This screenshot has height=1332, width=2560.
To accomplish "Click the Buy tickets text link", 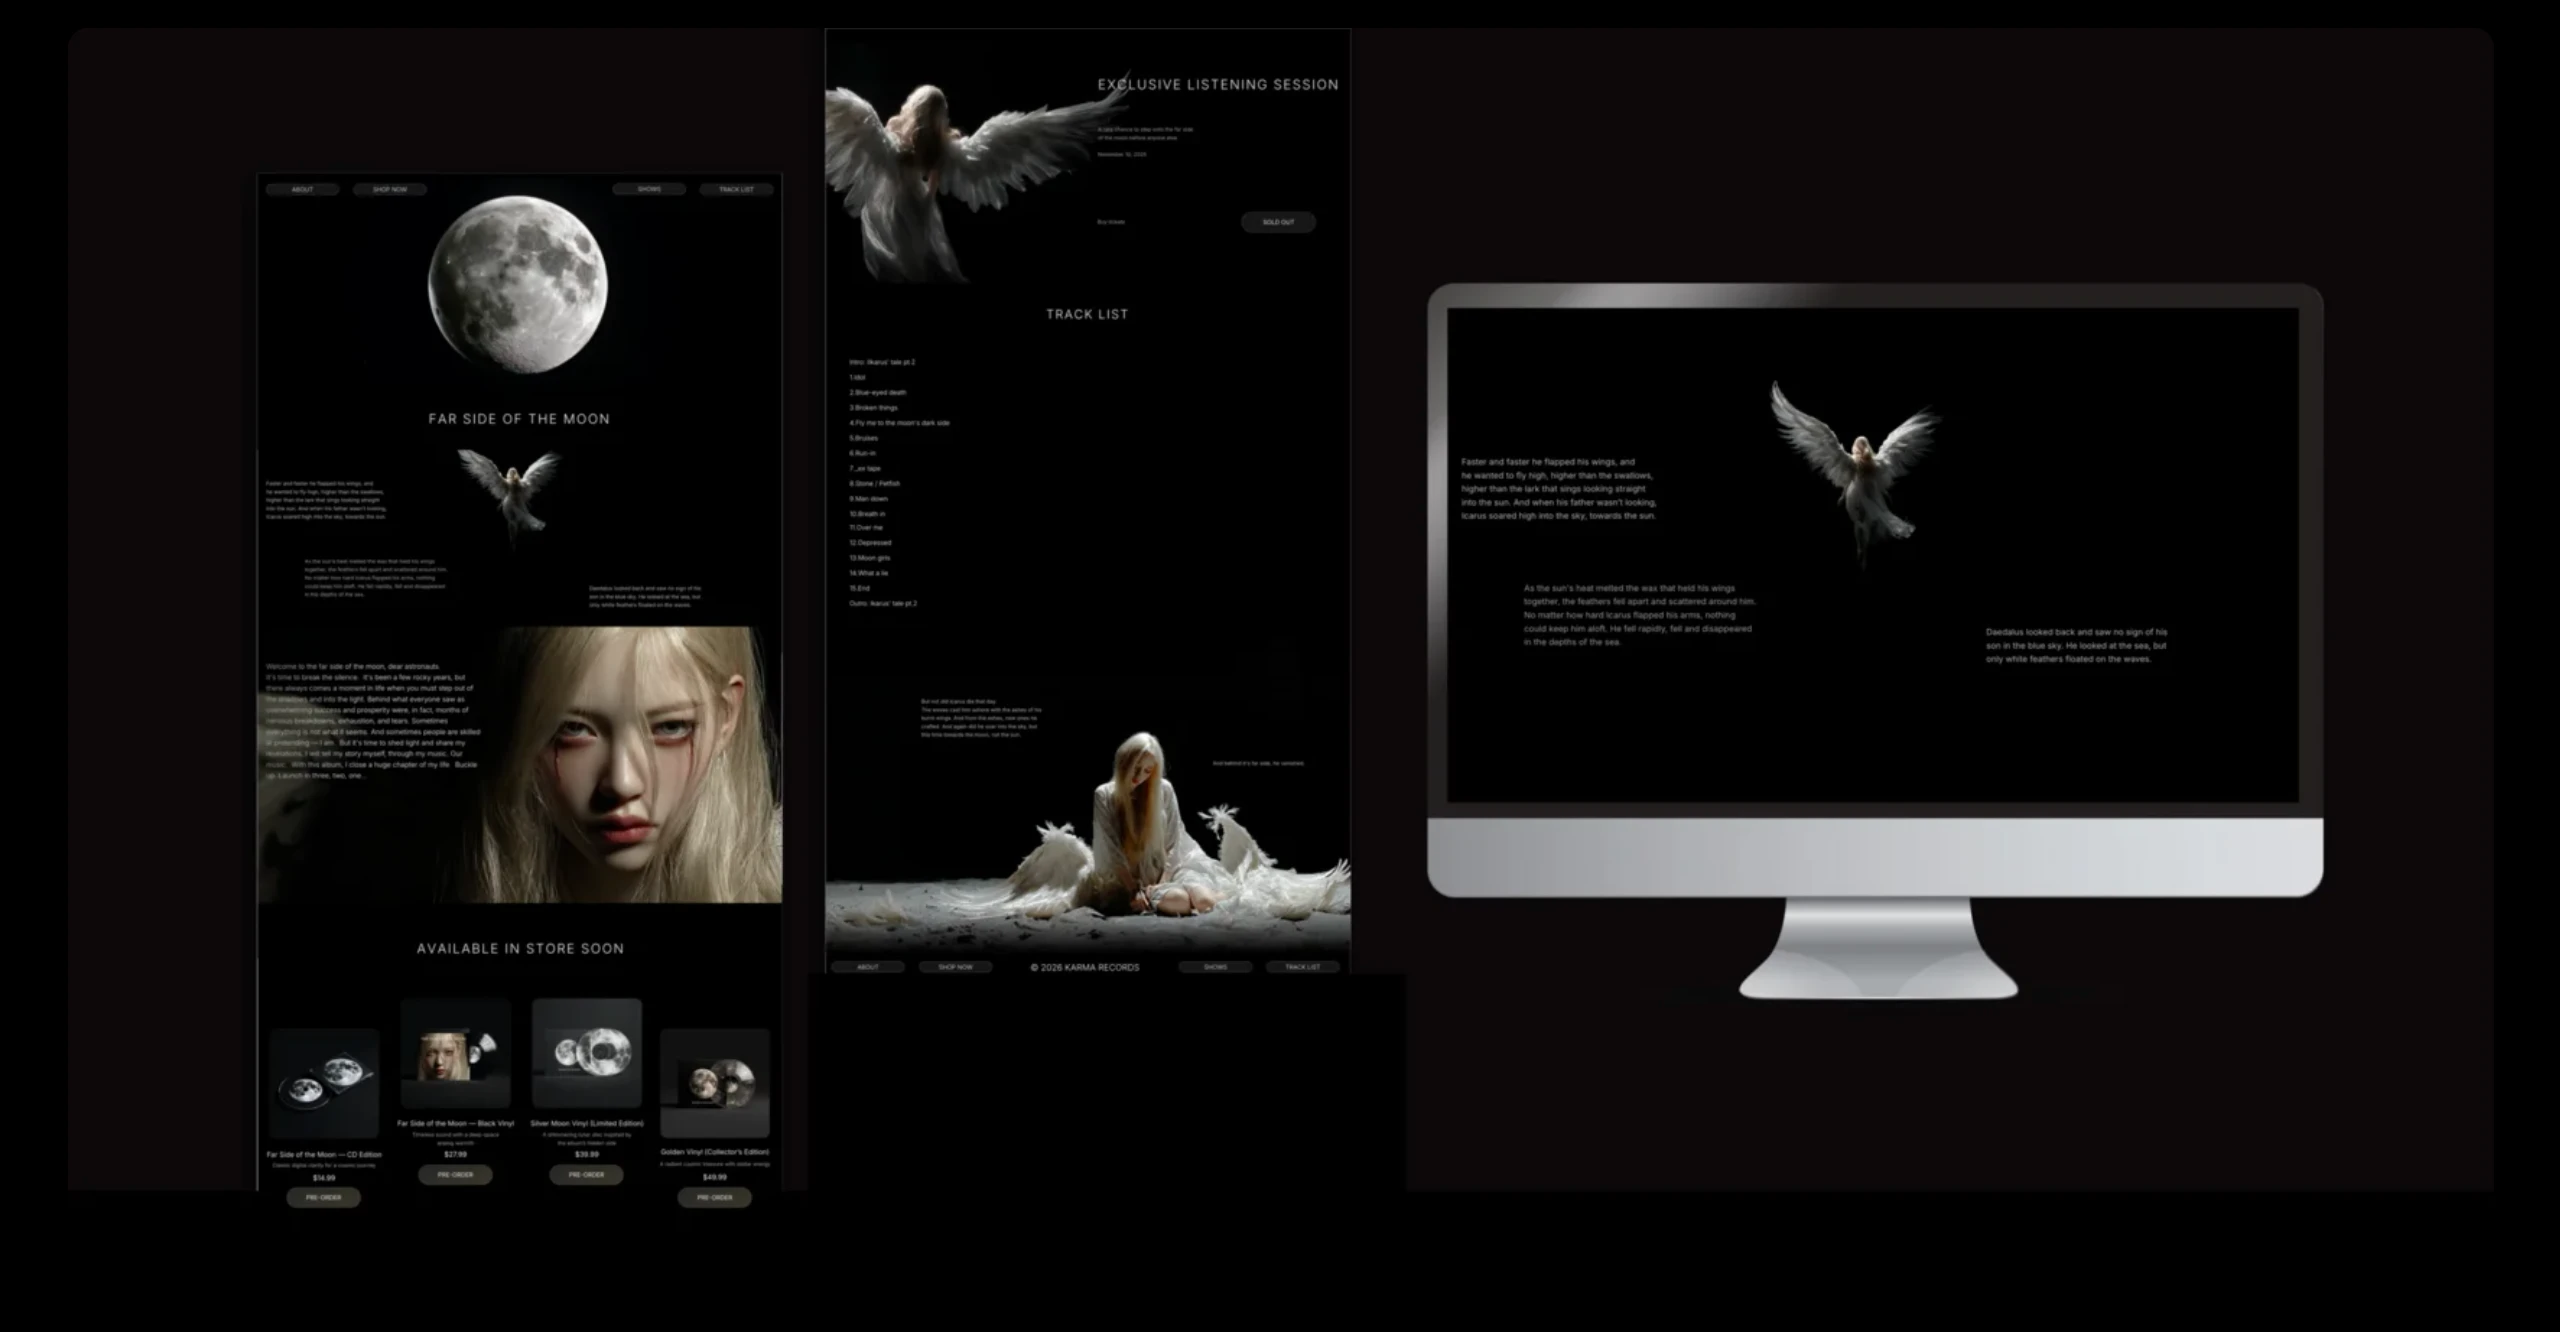I will [1110, 222].
